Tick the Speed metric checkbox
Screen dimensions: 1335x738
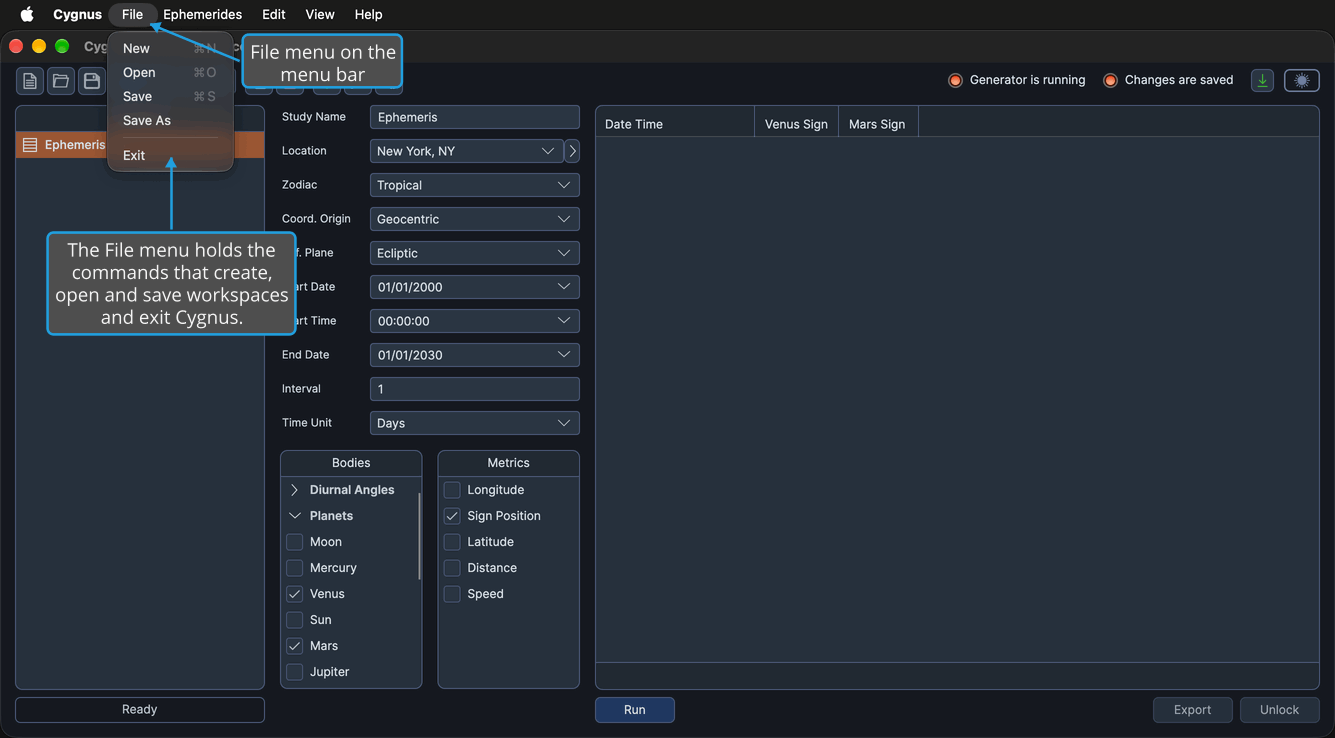click(x=452, y=594)
